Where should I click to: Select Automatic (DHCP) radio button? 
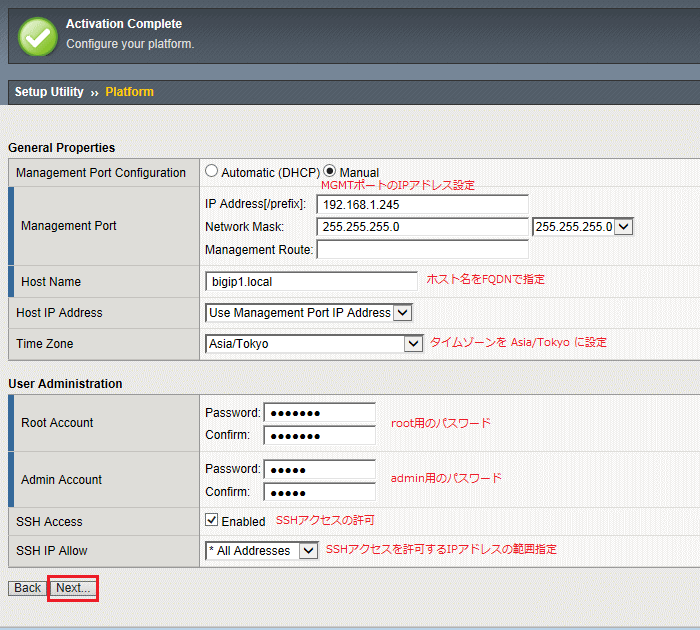[212, 172]
